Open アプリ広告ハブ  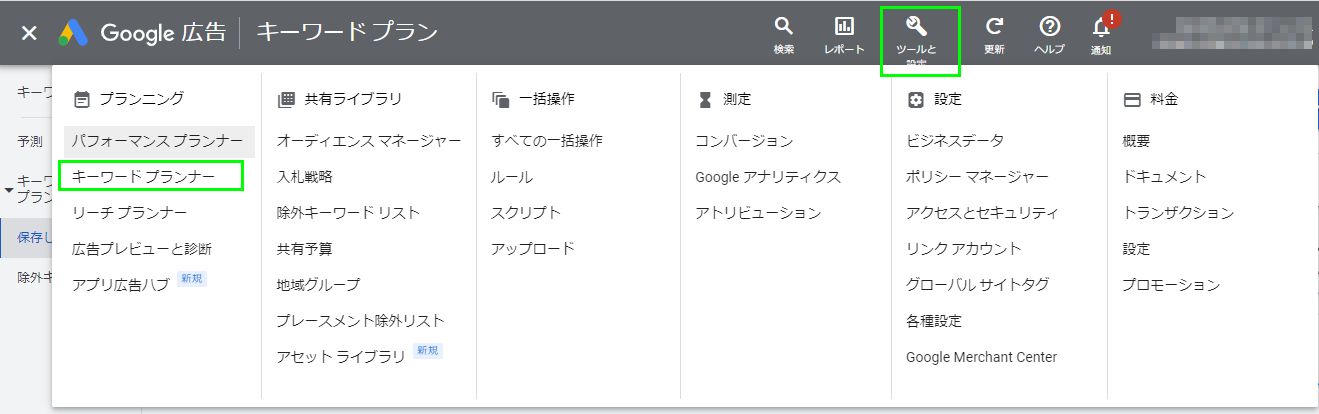[121, 285]
